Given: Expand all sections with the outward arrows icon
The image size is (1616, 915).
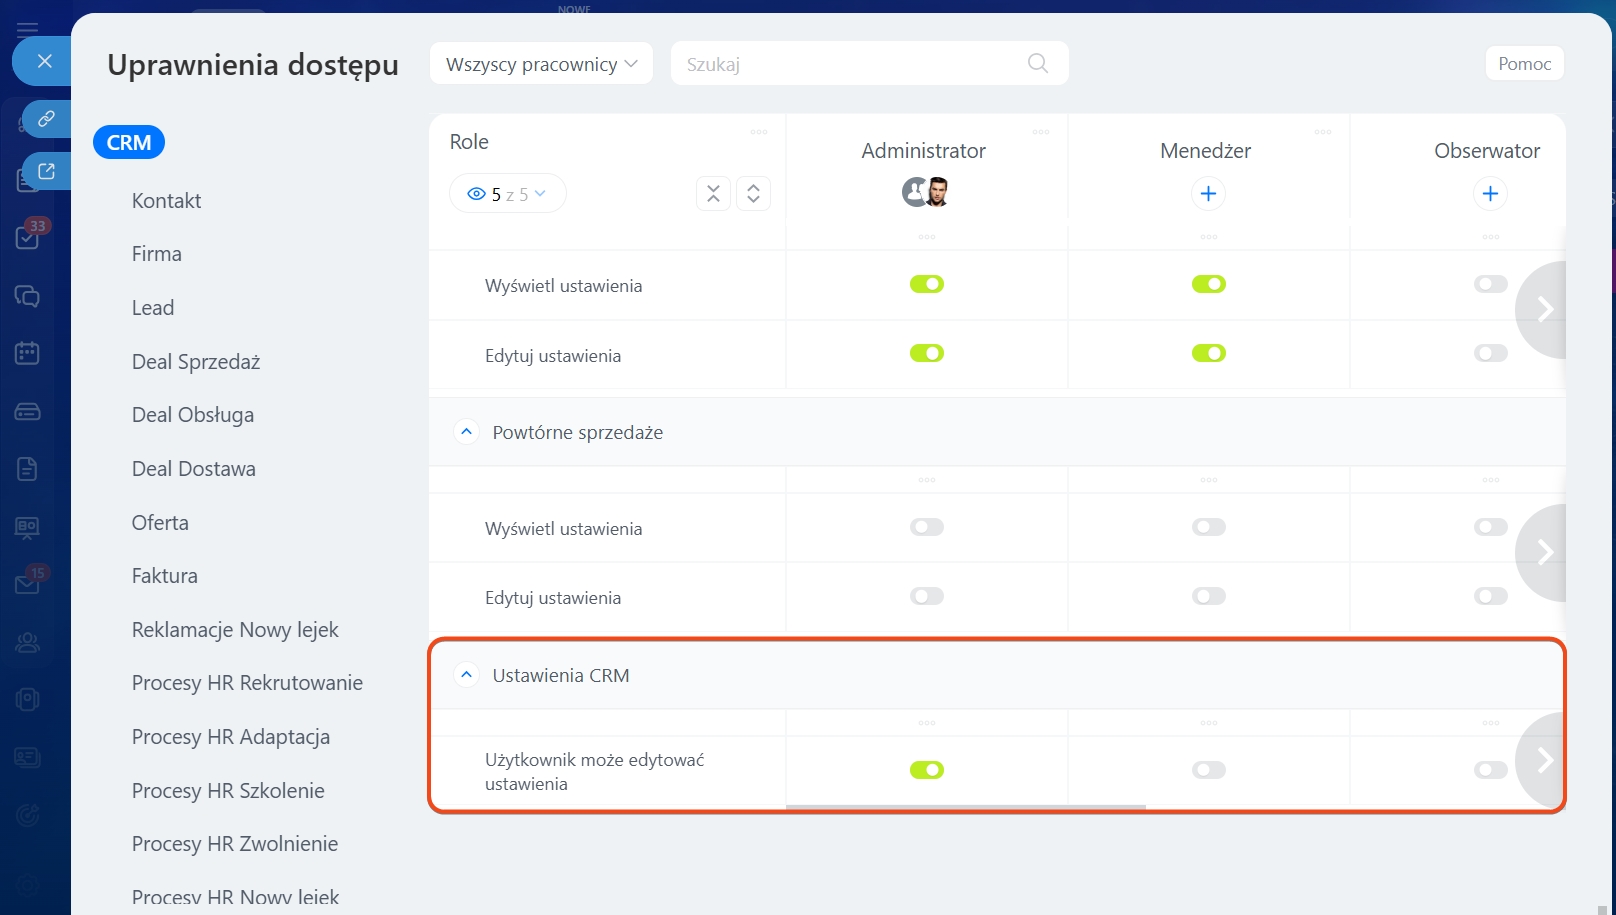Looking at the screenshot, I should point(753,194).
